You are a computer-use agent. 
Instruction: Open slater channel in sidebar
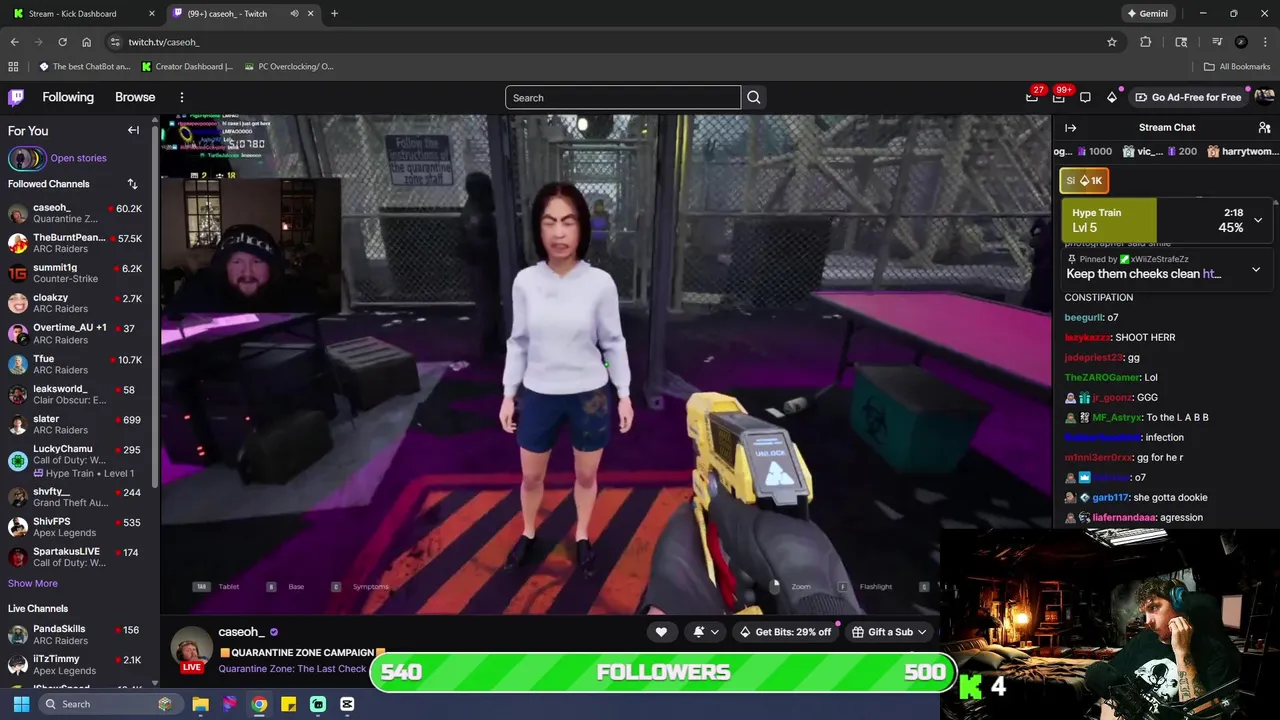78,424
